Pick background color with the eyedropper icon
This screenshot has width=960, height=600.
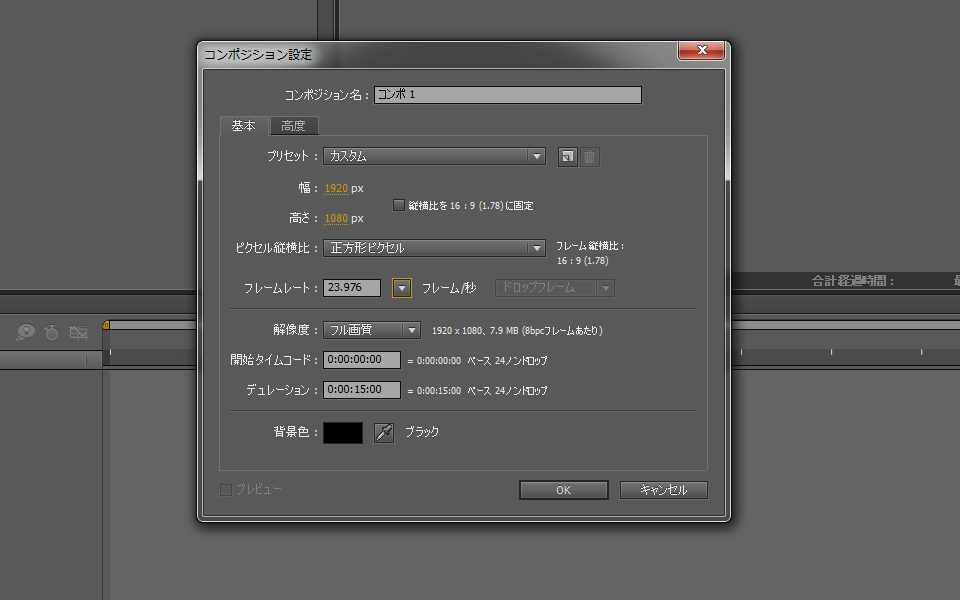point(384,433)
